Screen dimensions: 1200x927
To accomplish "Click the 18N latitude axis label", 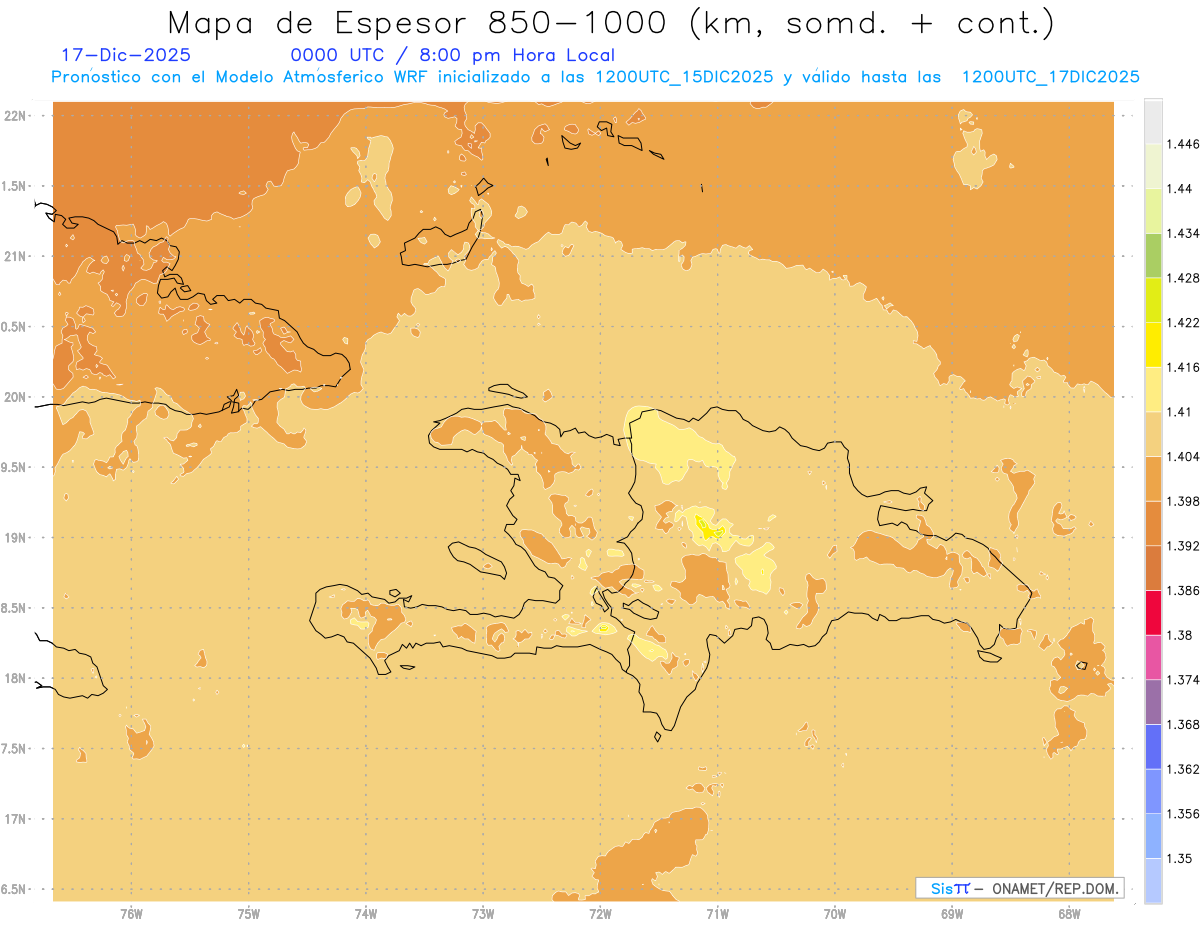I will [15, 678].
